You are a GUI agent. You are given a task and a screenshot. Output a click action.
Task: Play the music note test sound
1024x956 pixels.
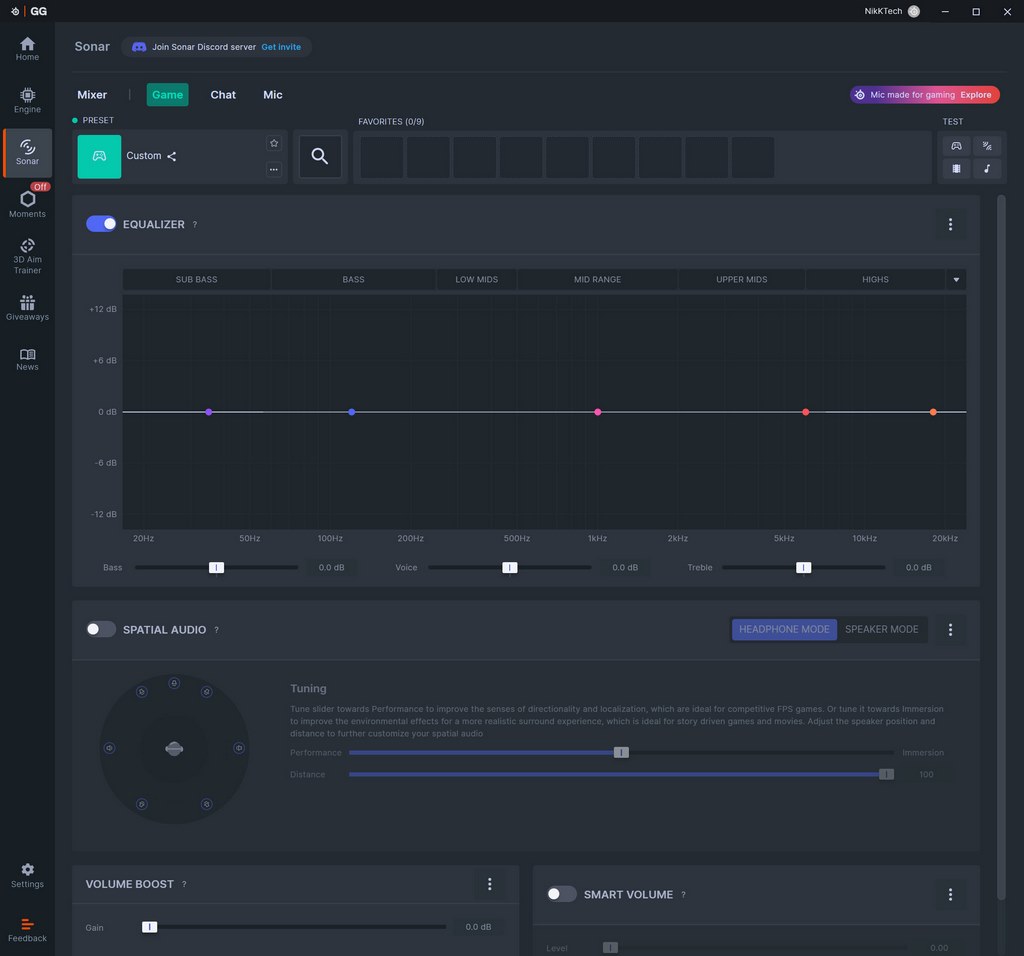[986, 169]
